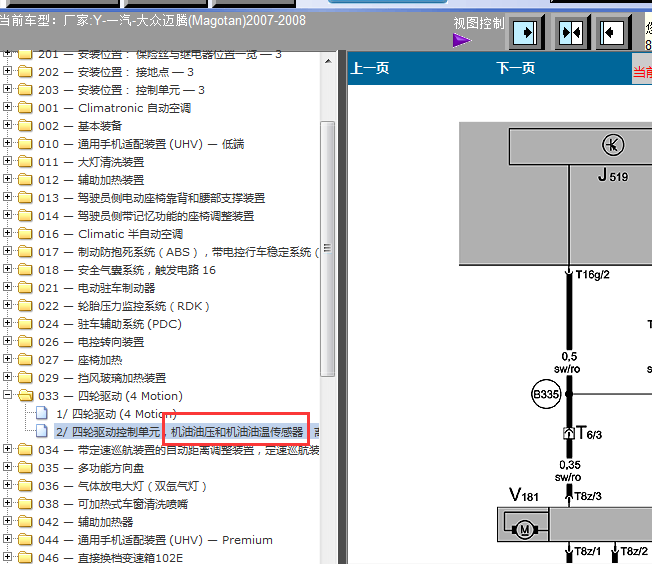
Task: Select 016 Climatic 半自动空调
Action: (x=110, y=234)
